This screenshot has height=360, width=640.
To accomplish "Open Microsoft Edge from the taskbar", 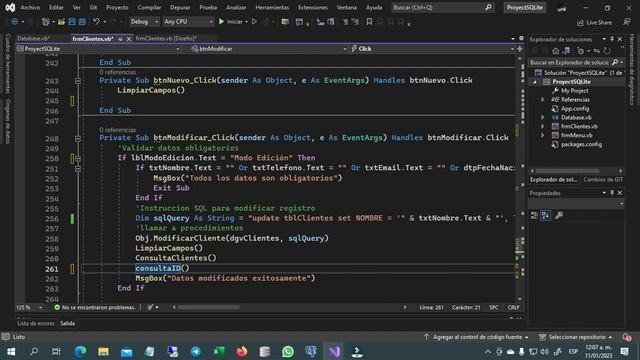I will [80, 351].
